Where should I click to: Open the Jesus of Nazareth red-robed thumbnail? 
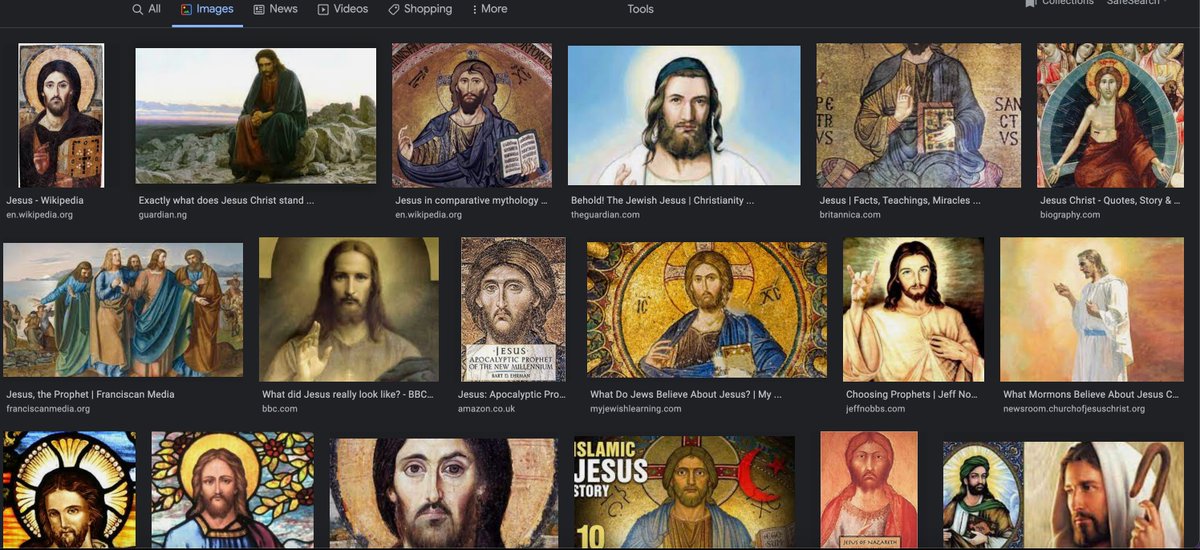click(869, 490)
